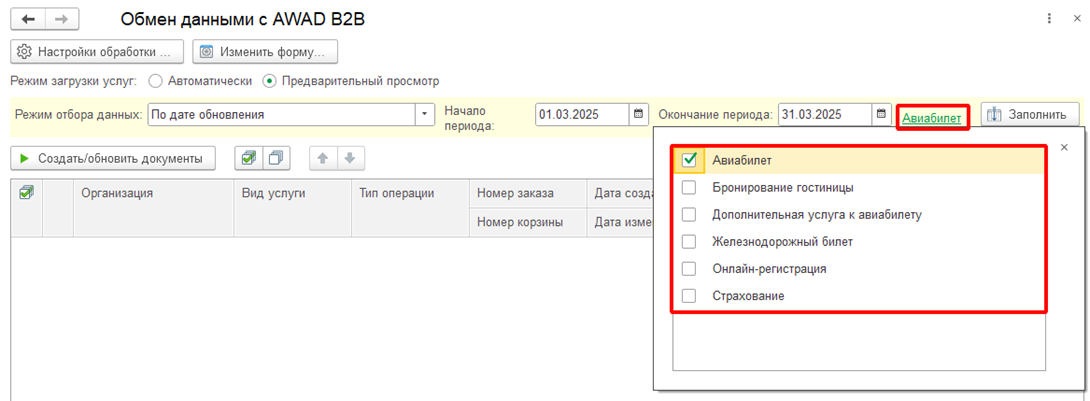Enable the Бронирование гостиницы checkbox
This screenshot has width=1090, height=401.
(x=689, y=187)
